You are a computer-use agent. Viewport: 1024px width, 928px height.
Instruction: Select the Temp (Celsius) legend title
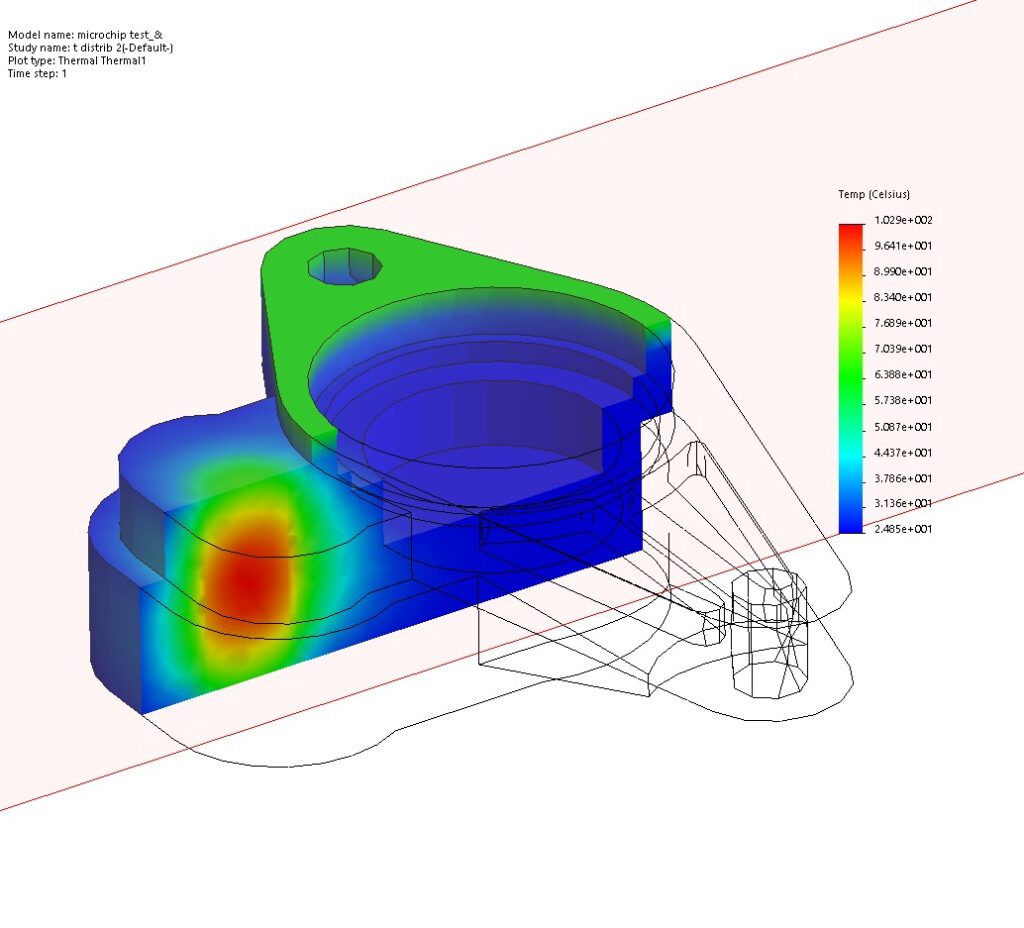tap(874, 194)
